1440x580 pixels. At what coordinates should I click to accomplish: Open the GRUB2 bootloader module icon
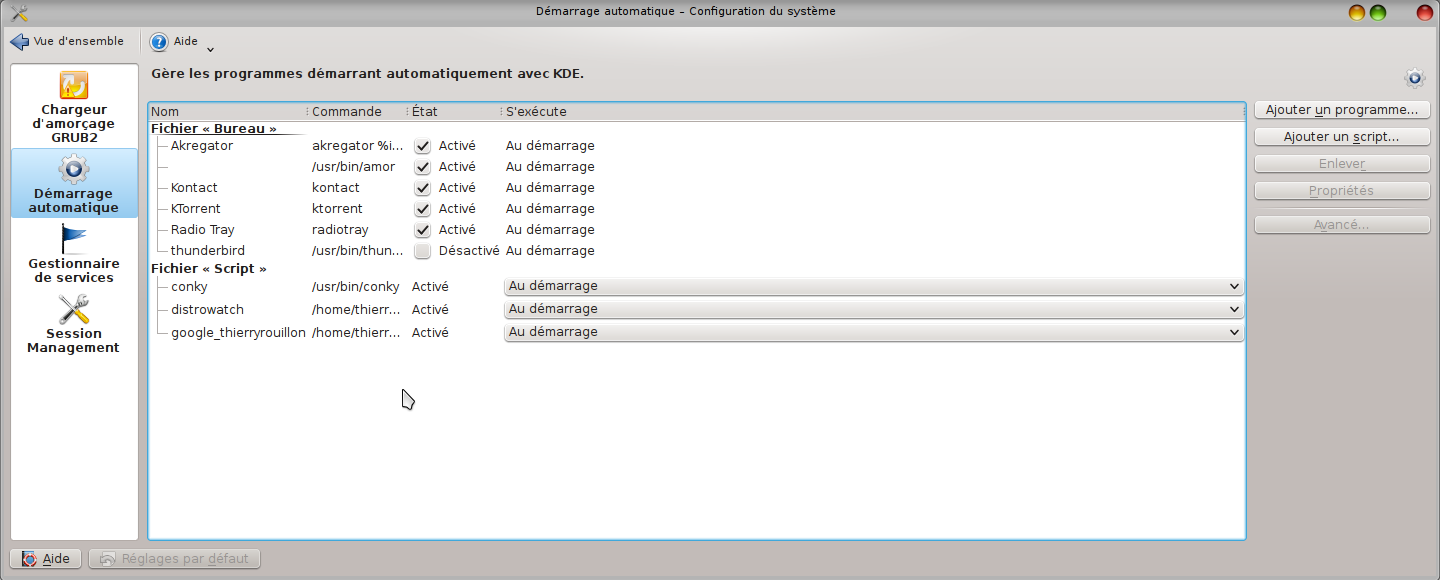(74, 85)
